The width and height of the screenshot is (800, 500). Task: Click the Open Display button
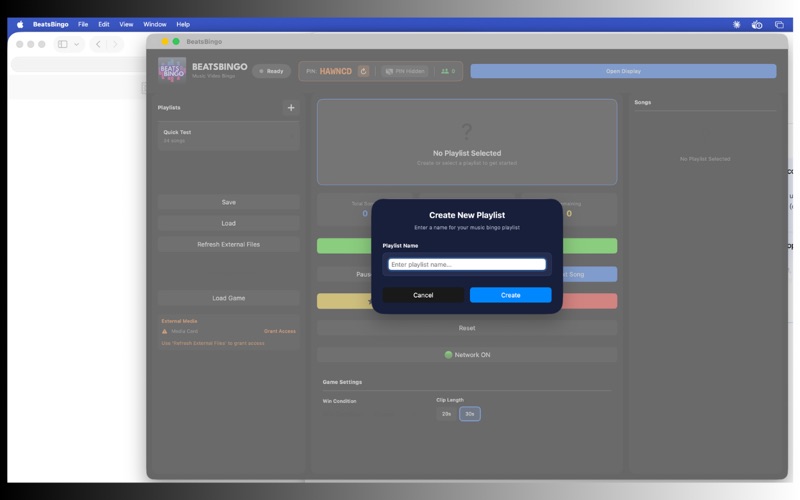pos(623,71)
